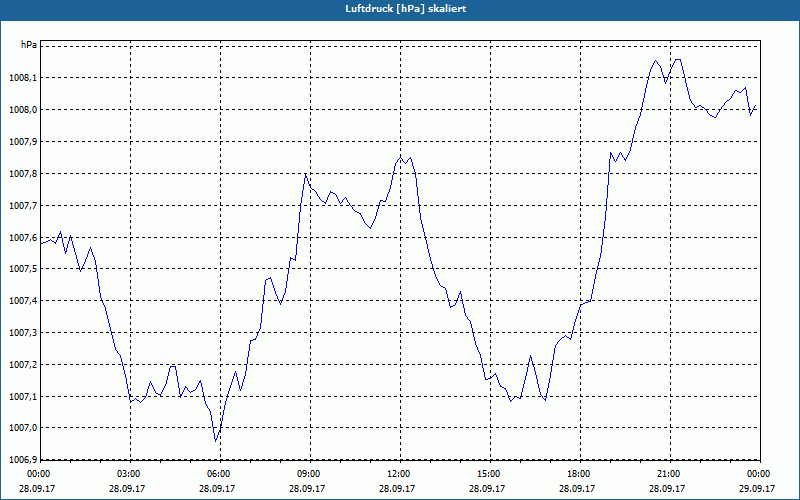This screenshot has width=800, height=500.
Task: Click the chart title 'Luftdruck [hPa] skaliert'
Action: click(x=405, y=9)
